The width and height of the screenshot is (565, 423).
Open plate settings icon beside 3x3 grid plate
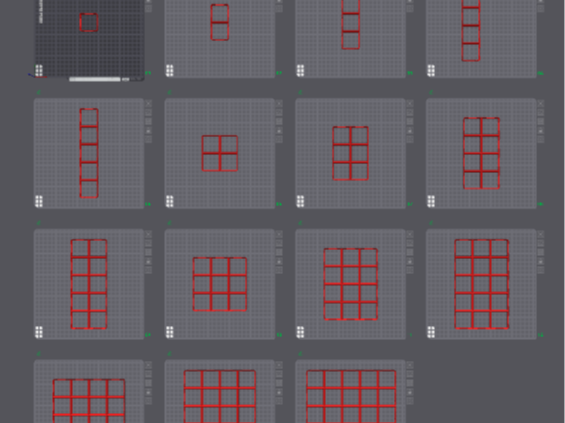[x=279, y=270]
